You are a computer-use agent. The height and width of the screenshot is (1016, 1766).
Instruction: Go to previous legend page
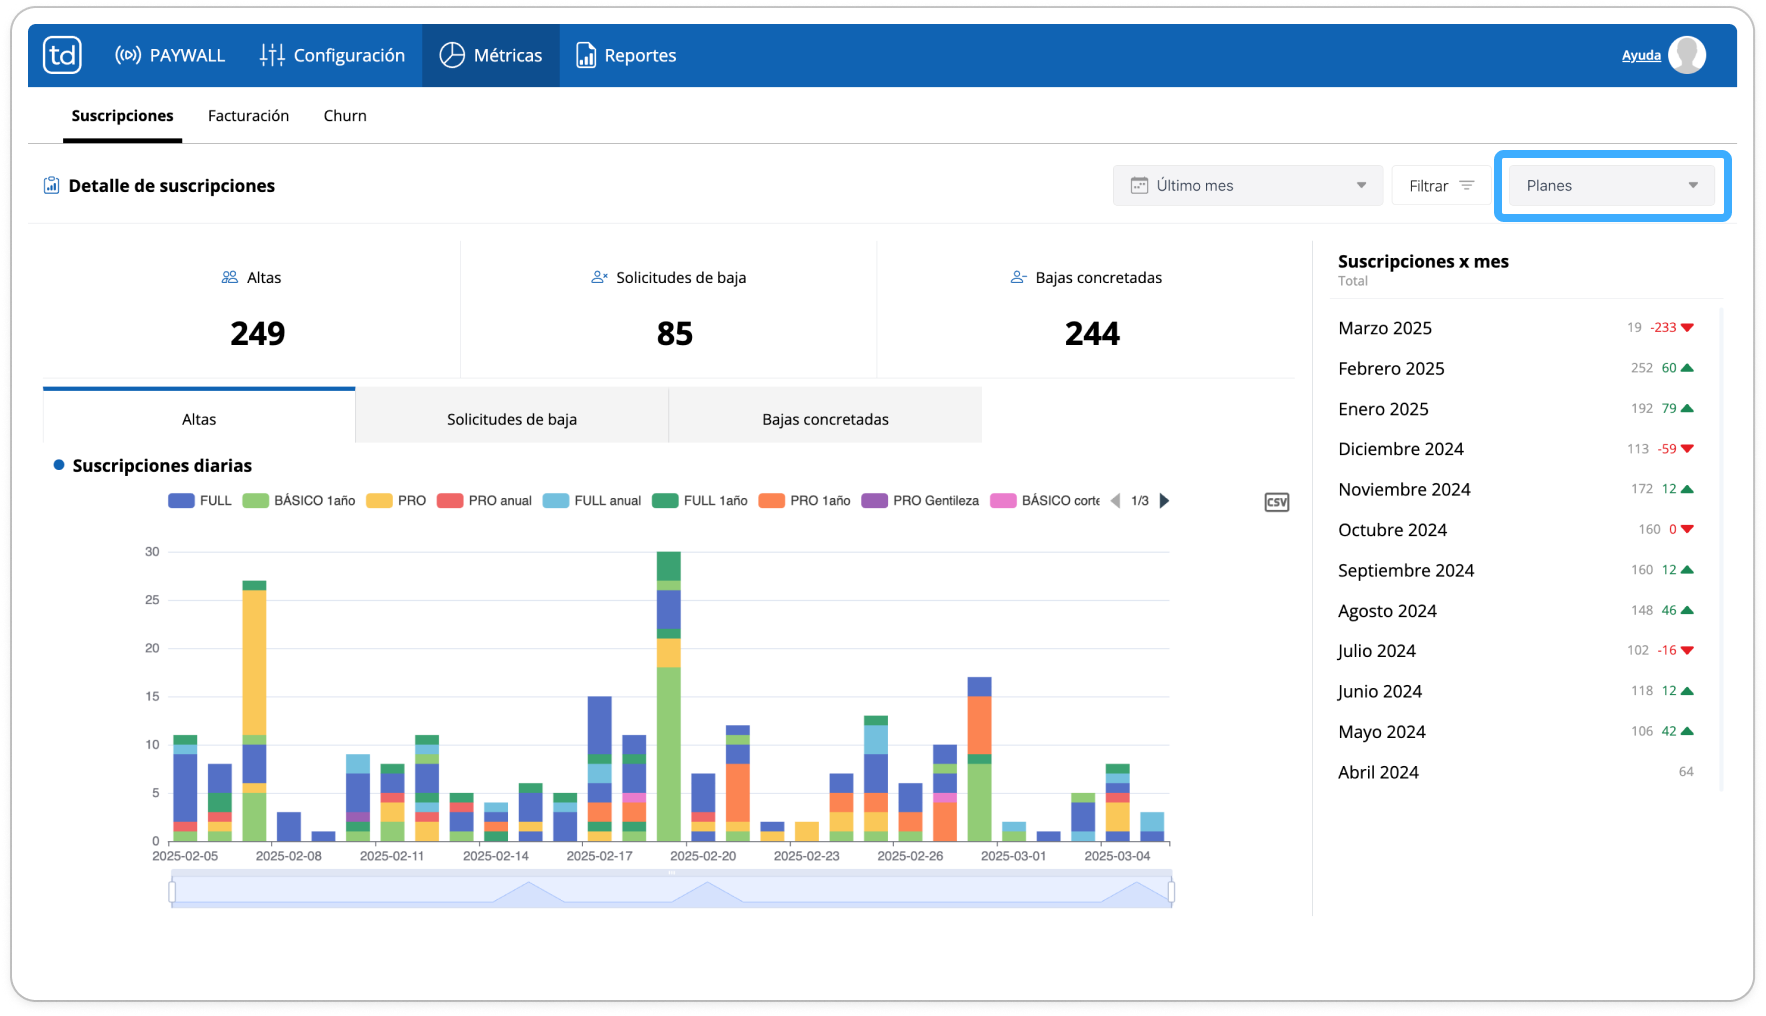pos(1115,501)
